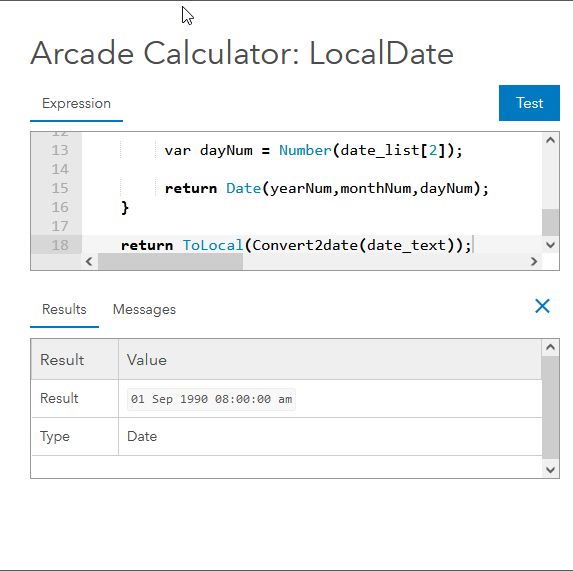Image resolution: width=573 pixels, height=571 pixels.
Task: Close the results panel with the X icon
Action: [542, 306]
